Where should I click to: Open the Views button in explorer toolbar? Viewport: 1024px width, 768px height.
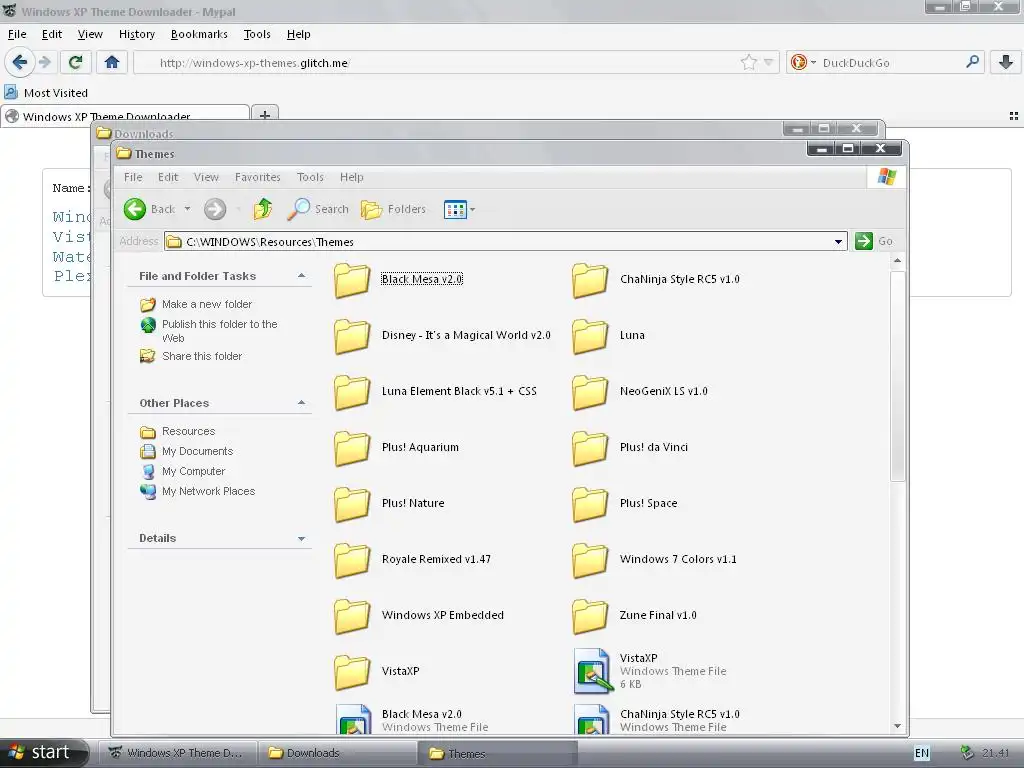pos(455,210)
